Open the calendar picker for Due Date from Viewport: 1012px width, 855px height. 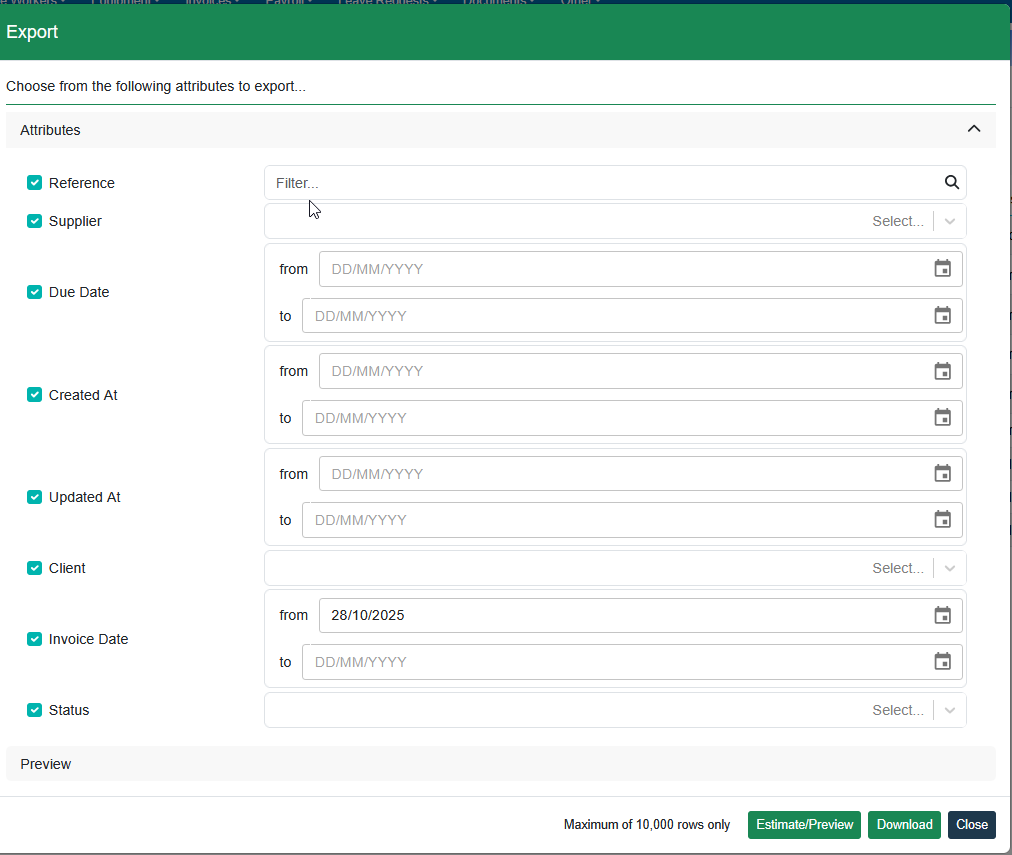click(942, 268)
